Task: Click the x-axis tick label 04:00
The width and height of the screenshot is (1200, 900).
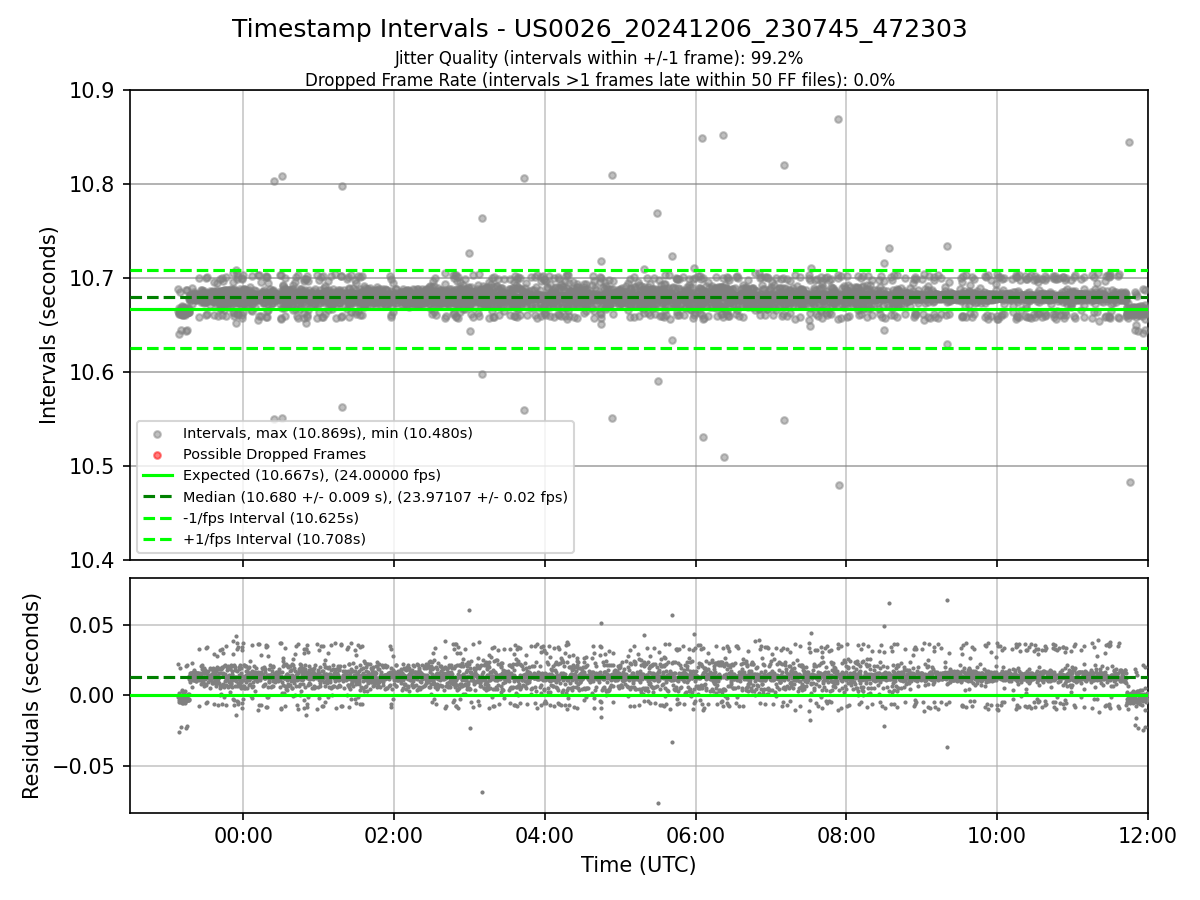Action: 545,835
